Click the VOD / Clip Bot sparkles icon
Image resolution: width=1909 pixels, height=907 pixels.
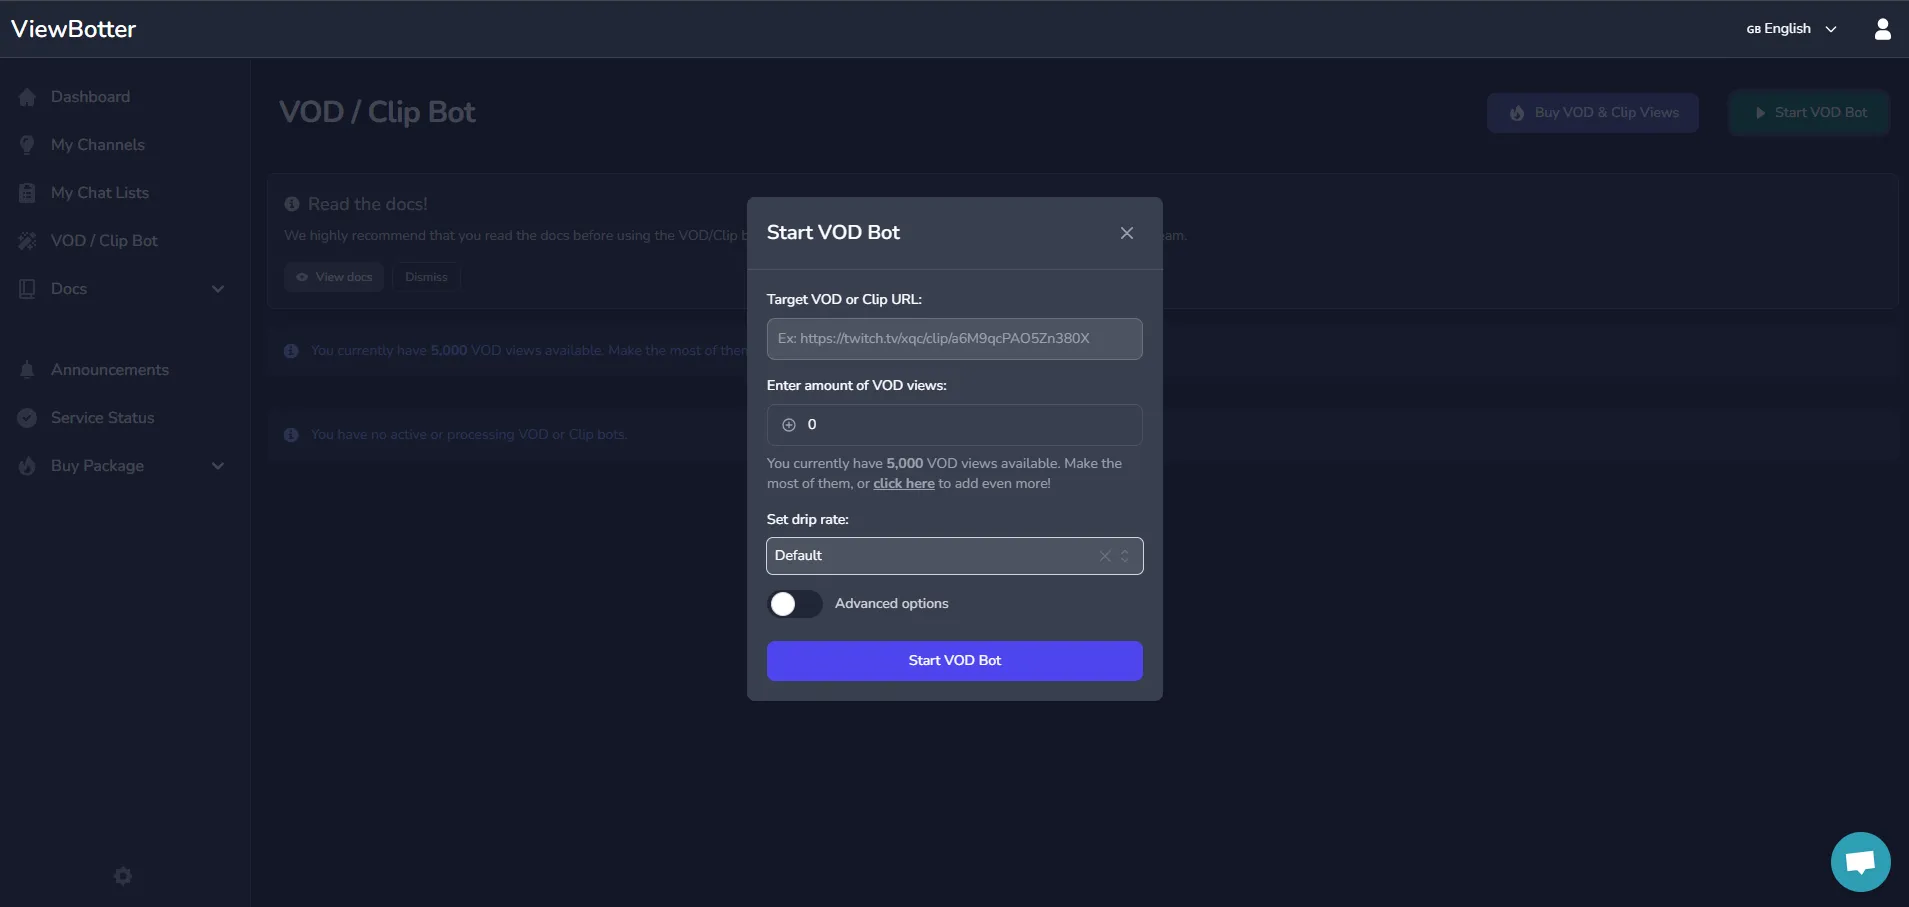[x=27, y=240]
